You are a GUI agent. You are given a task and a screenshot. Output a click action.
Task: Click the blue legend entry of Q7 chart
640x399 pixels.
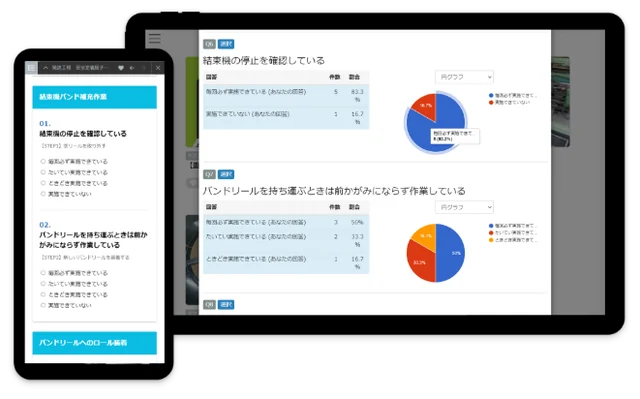click(x=513, y=226)
